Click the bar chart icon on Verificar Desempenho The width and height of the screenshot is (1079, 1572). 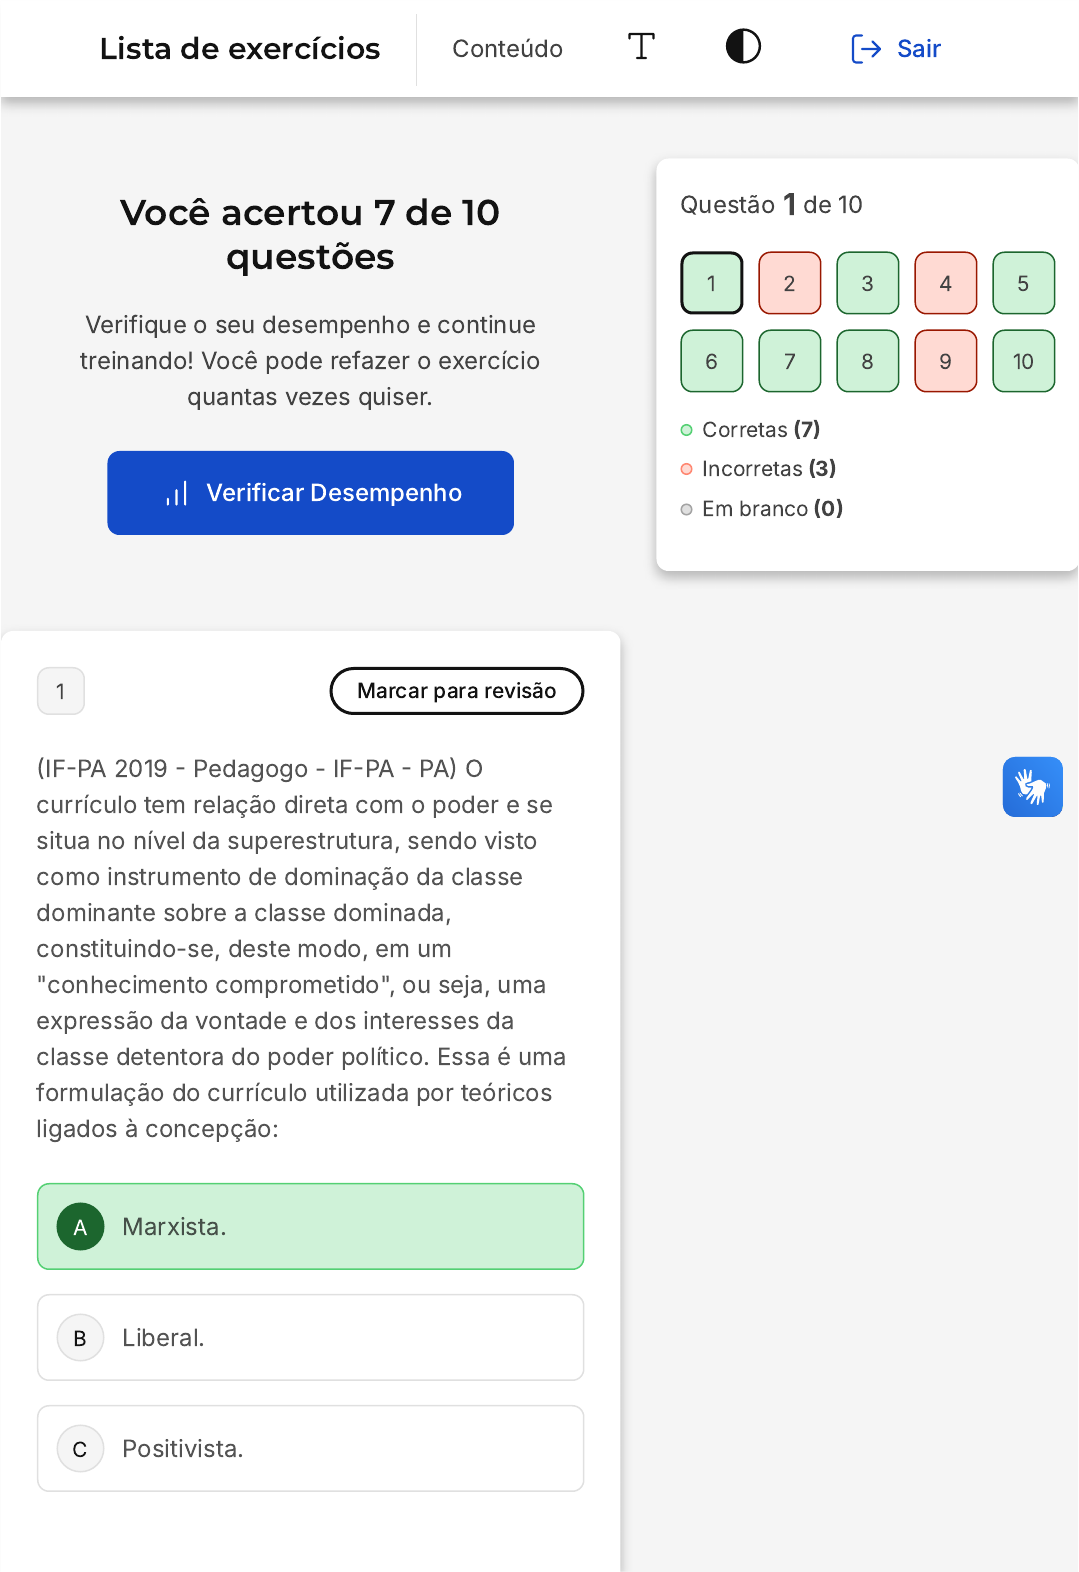(177, 494)
